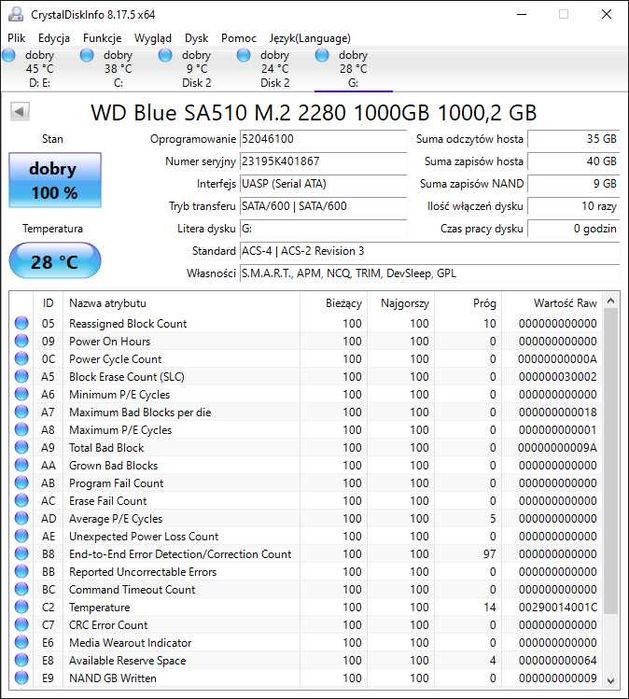
Task: Click status orb for Available Reserve Space
Action: pyautogui.click(x=21, y=660)
